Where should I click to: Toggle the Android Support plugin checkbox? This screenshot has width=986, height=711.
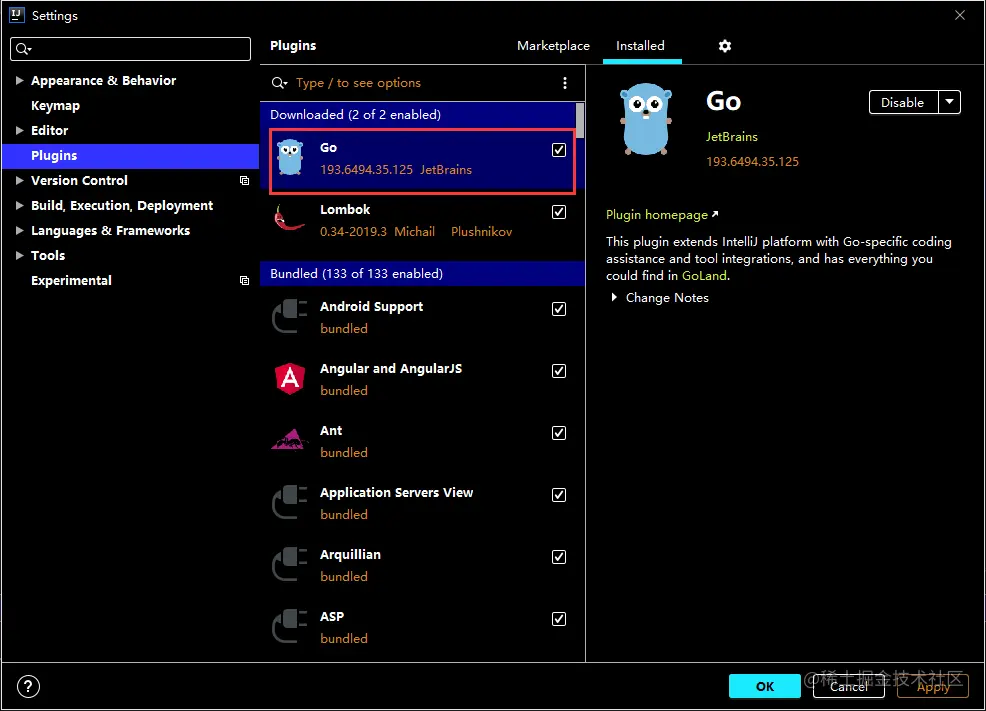558,309
